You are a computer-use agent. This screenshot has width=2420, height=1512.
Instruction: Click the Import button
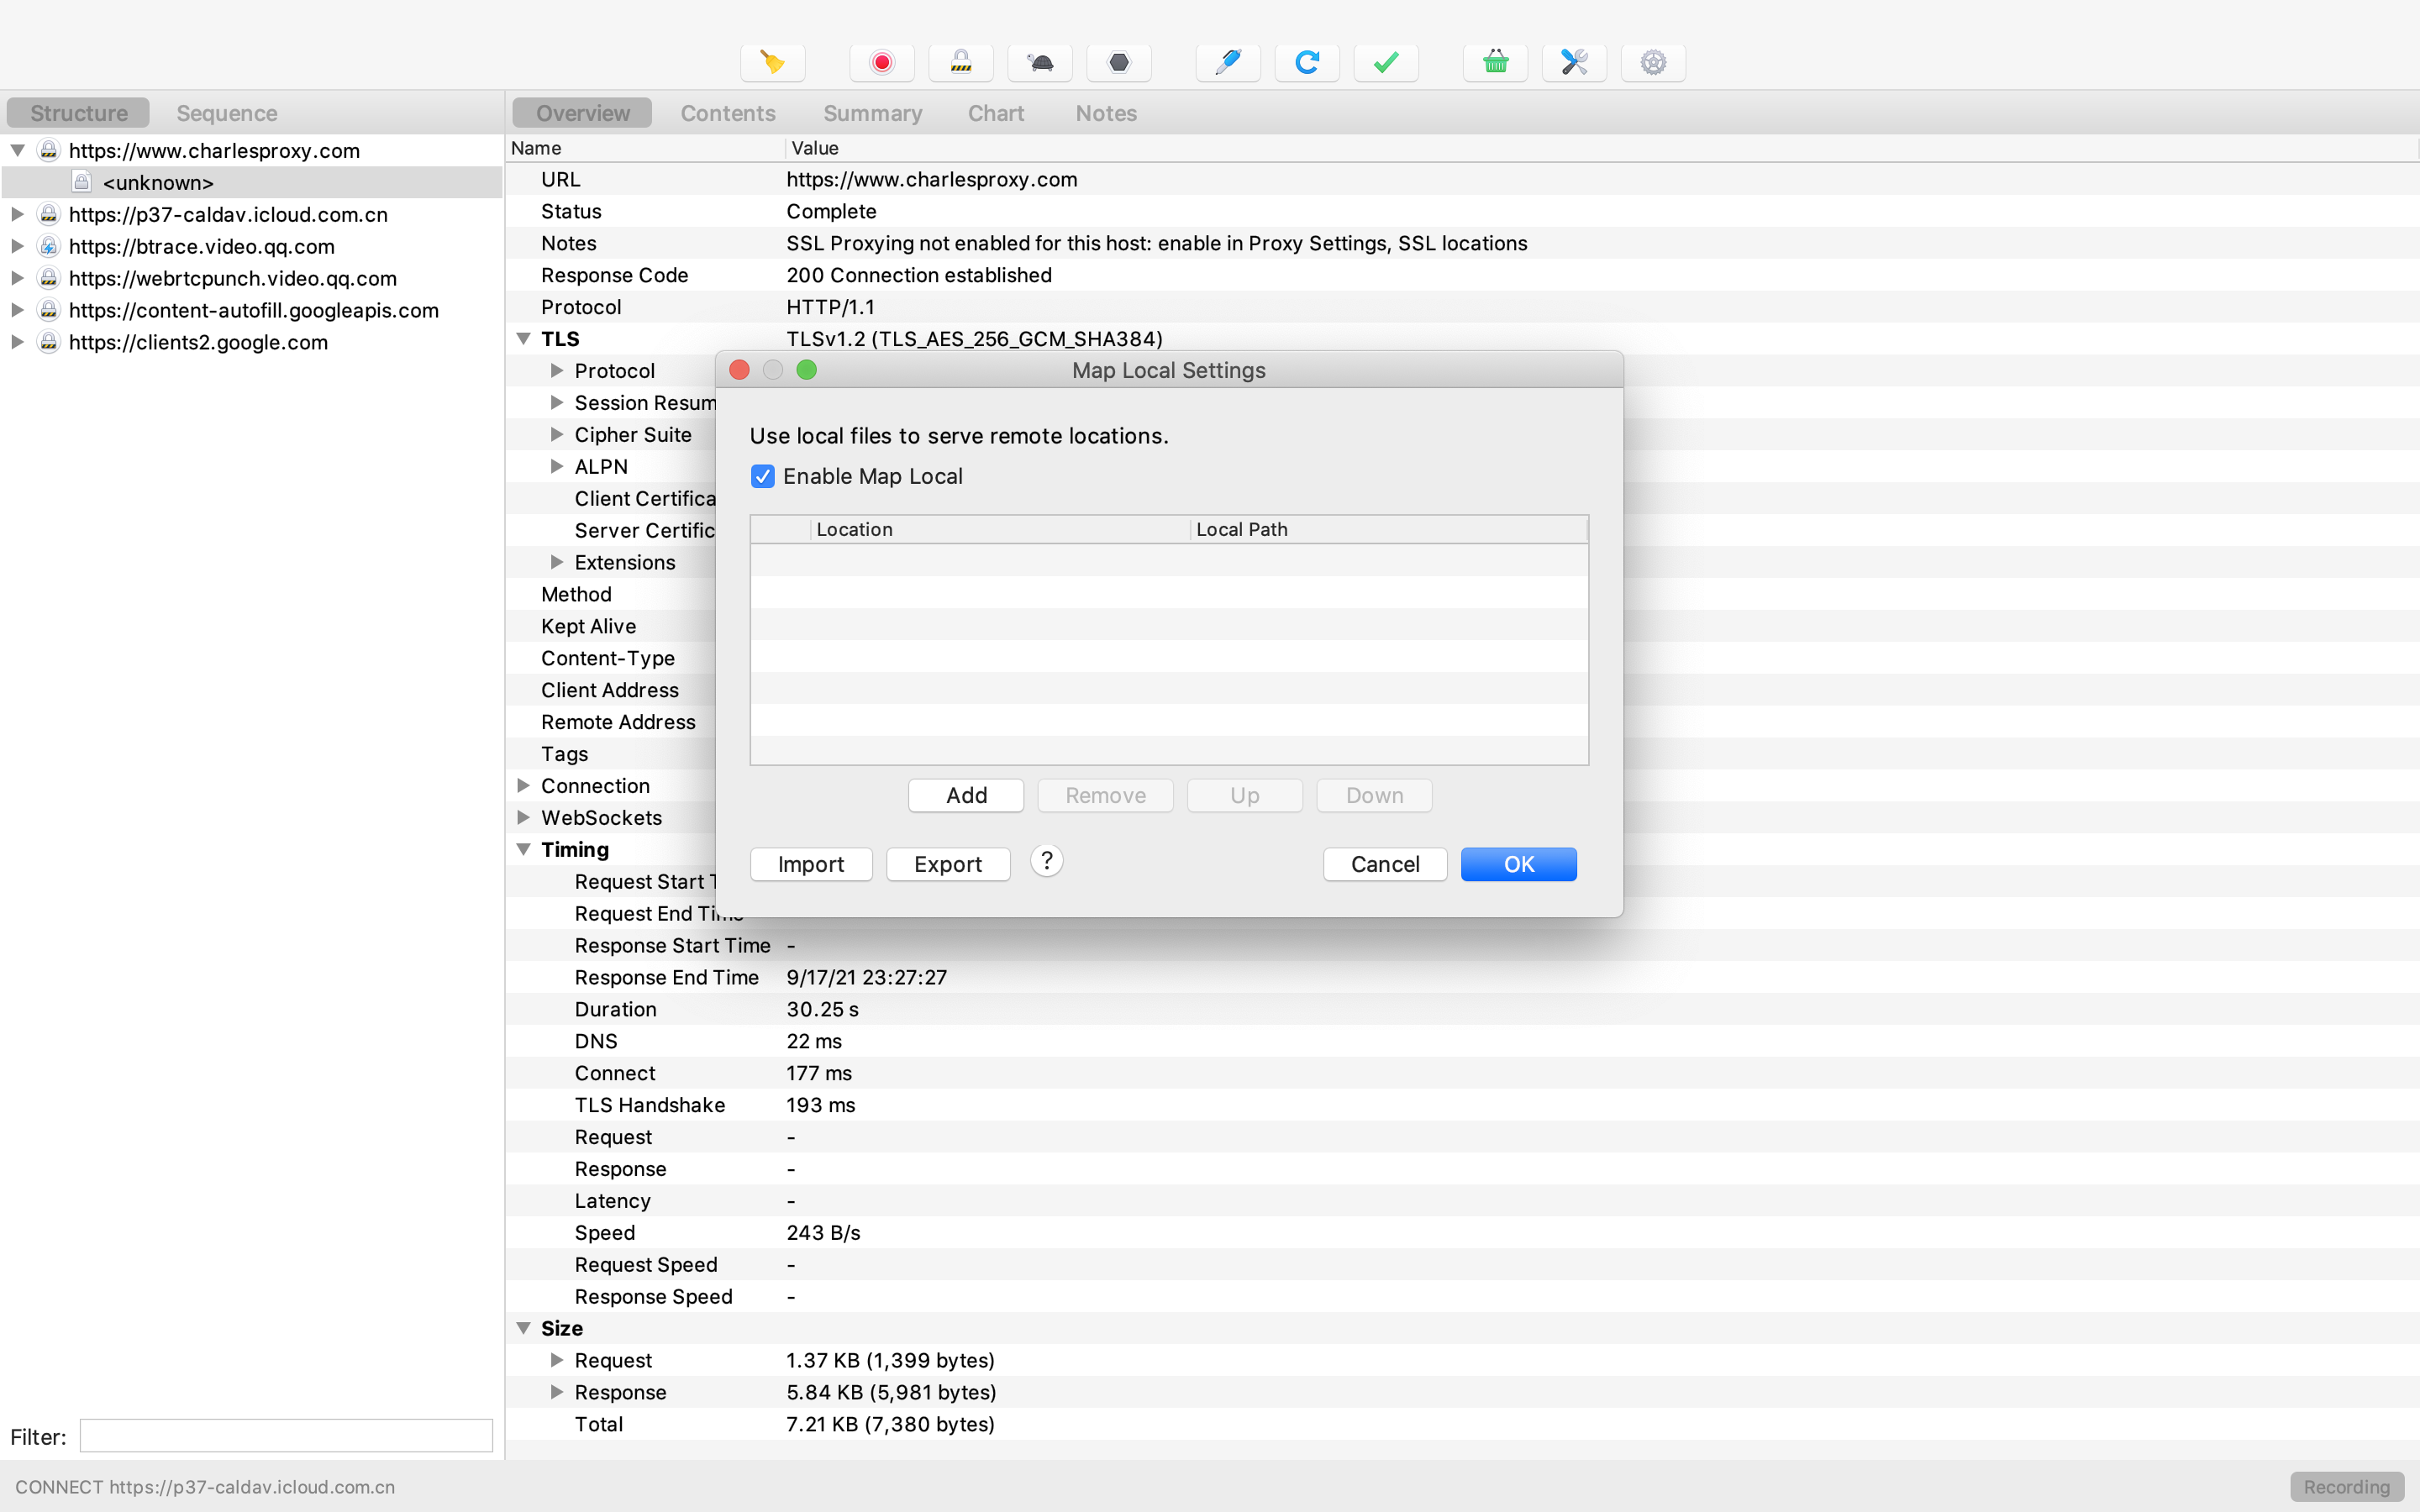tap(810, 864)
